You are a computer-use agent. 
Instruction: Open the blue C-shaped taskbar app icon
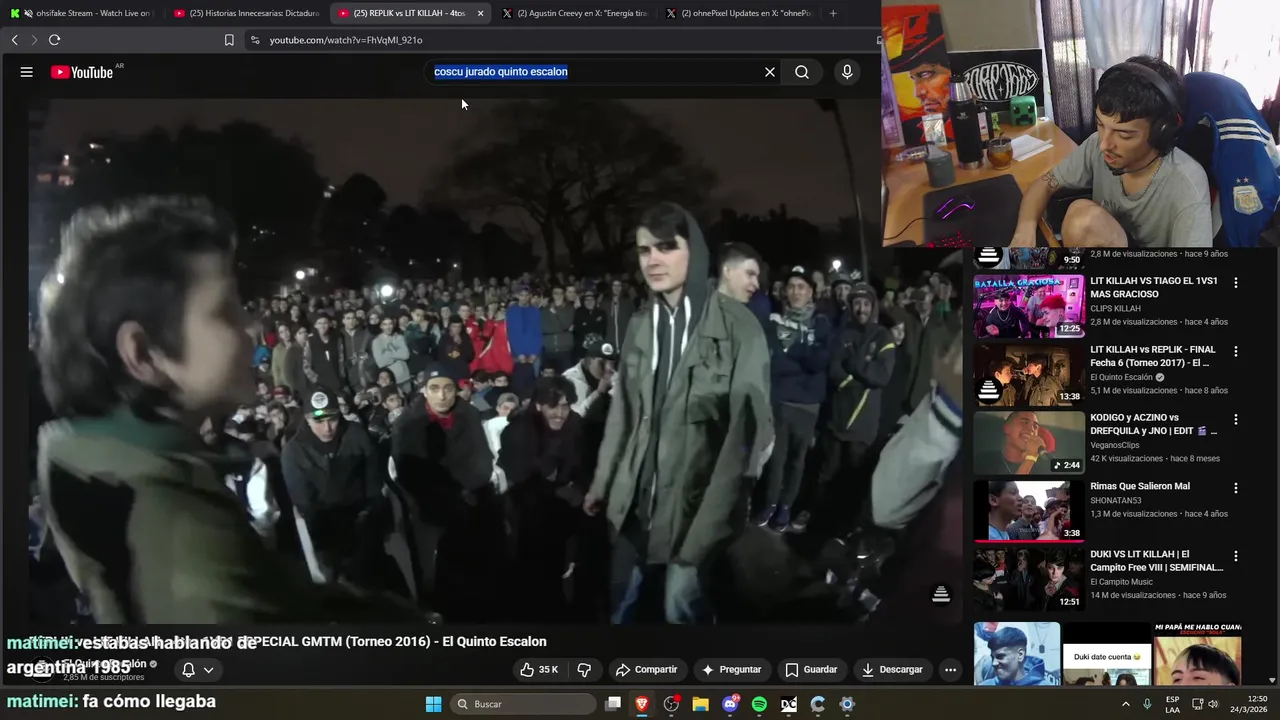coord(818,704)
